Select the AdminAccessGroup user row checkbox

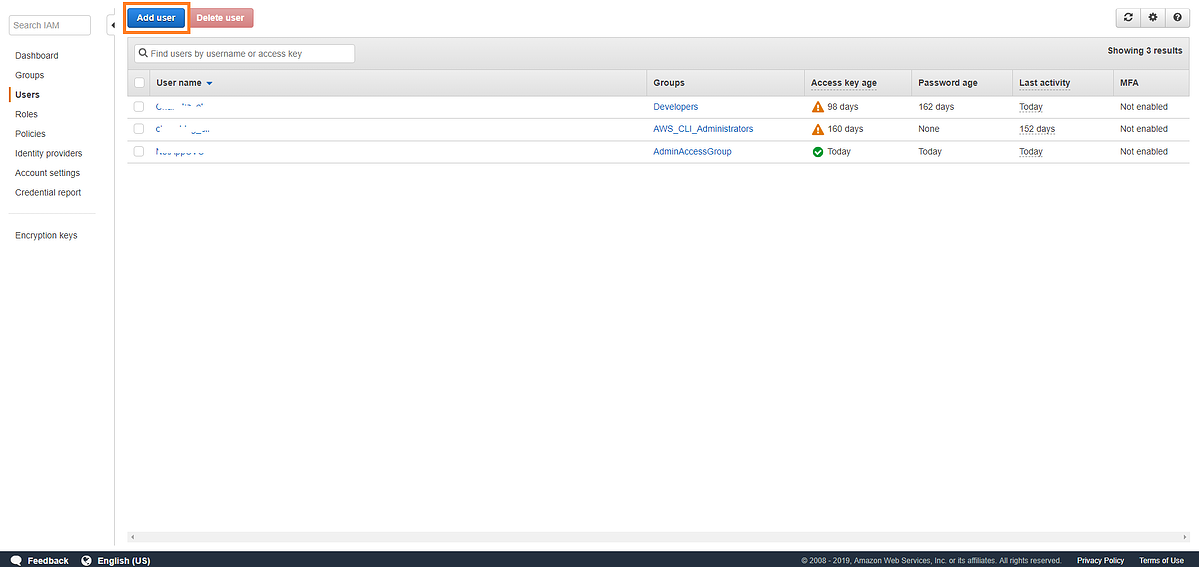[139, 152]
